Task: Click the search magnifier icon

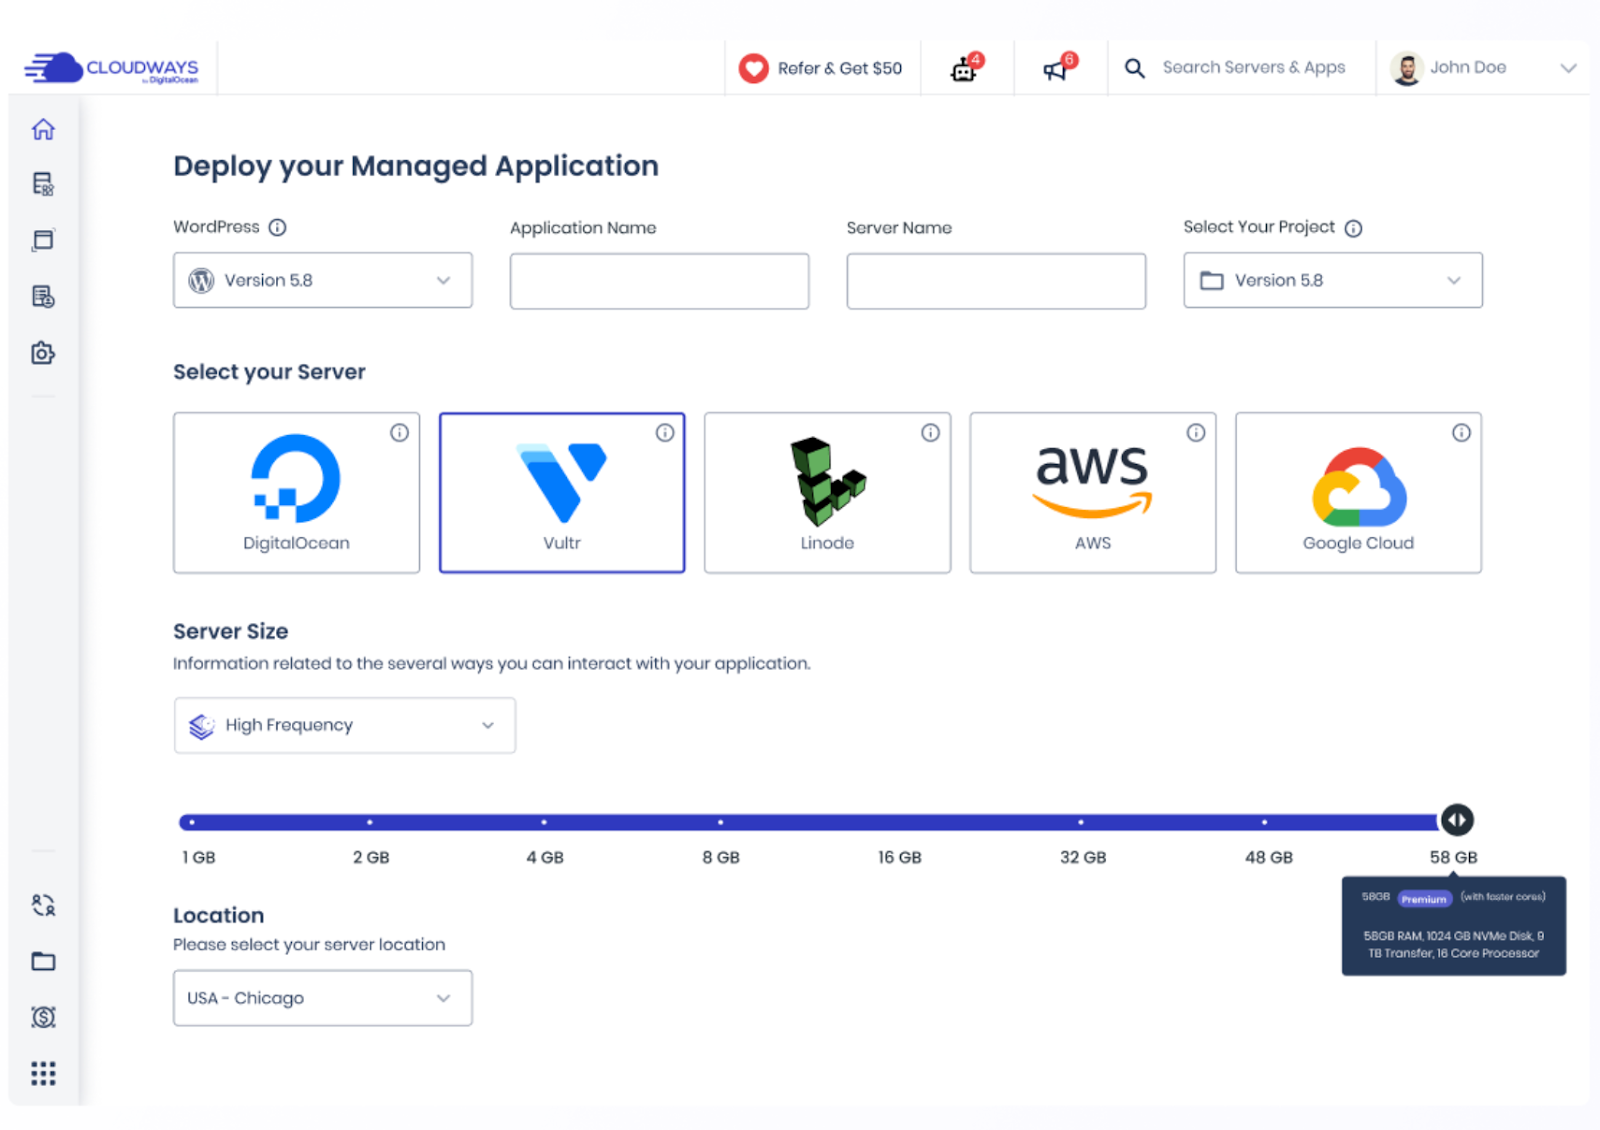Action: (1134, 67)
